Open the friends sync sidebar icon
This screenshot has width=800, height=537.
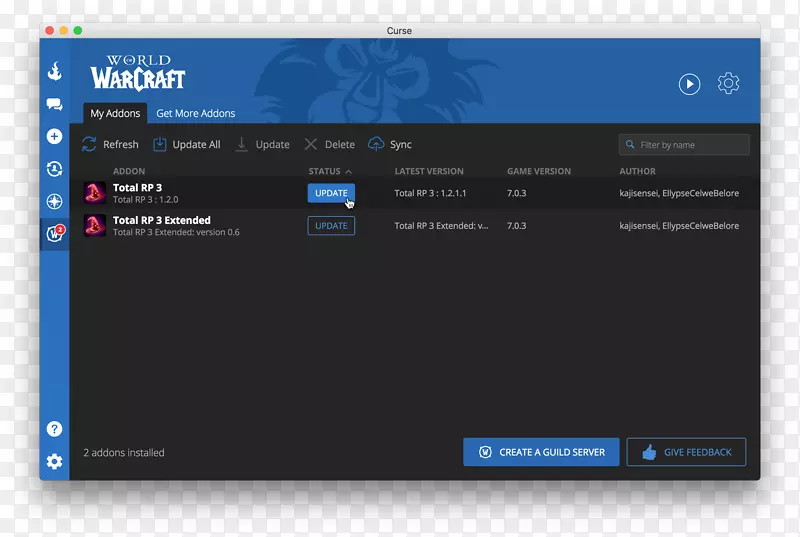pos(54,169)
